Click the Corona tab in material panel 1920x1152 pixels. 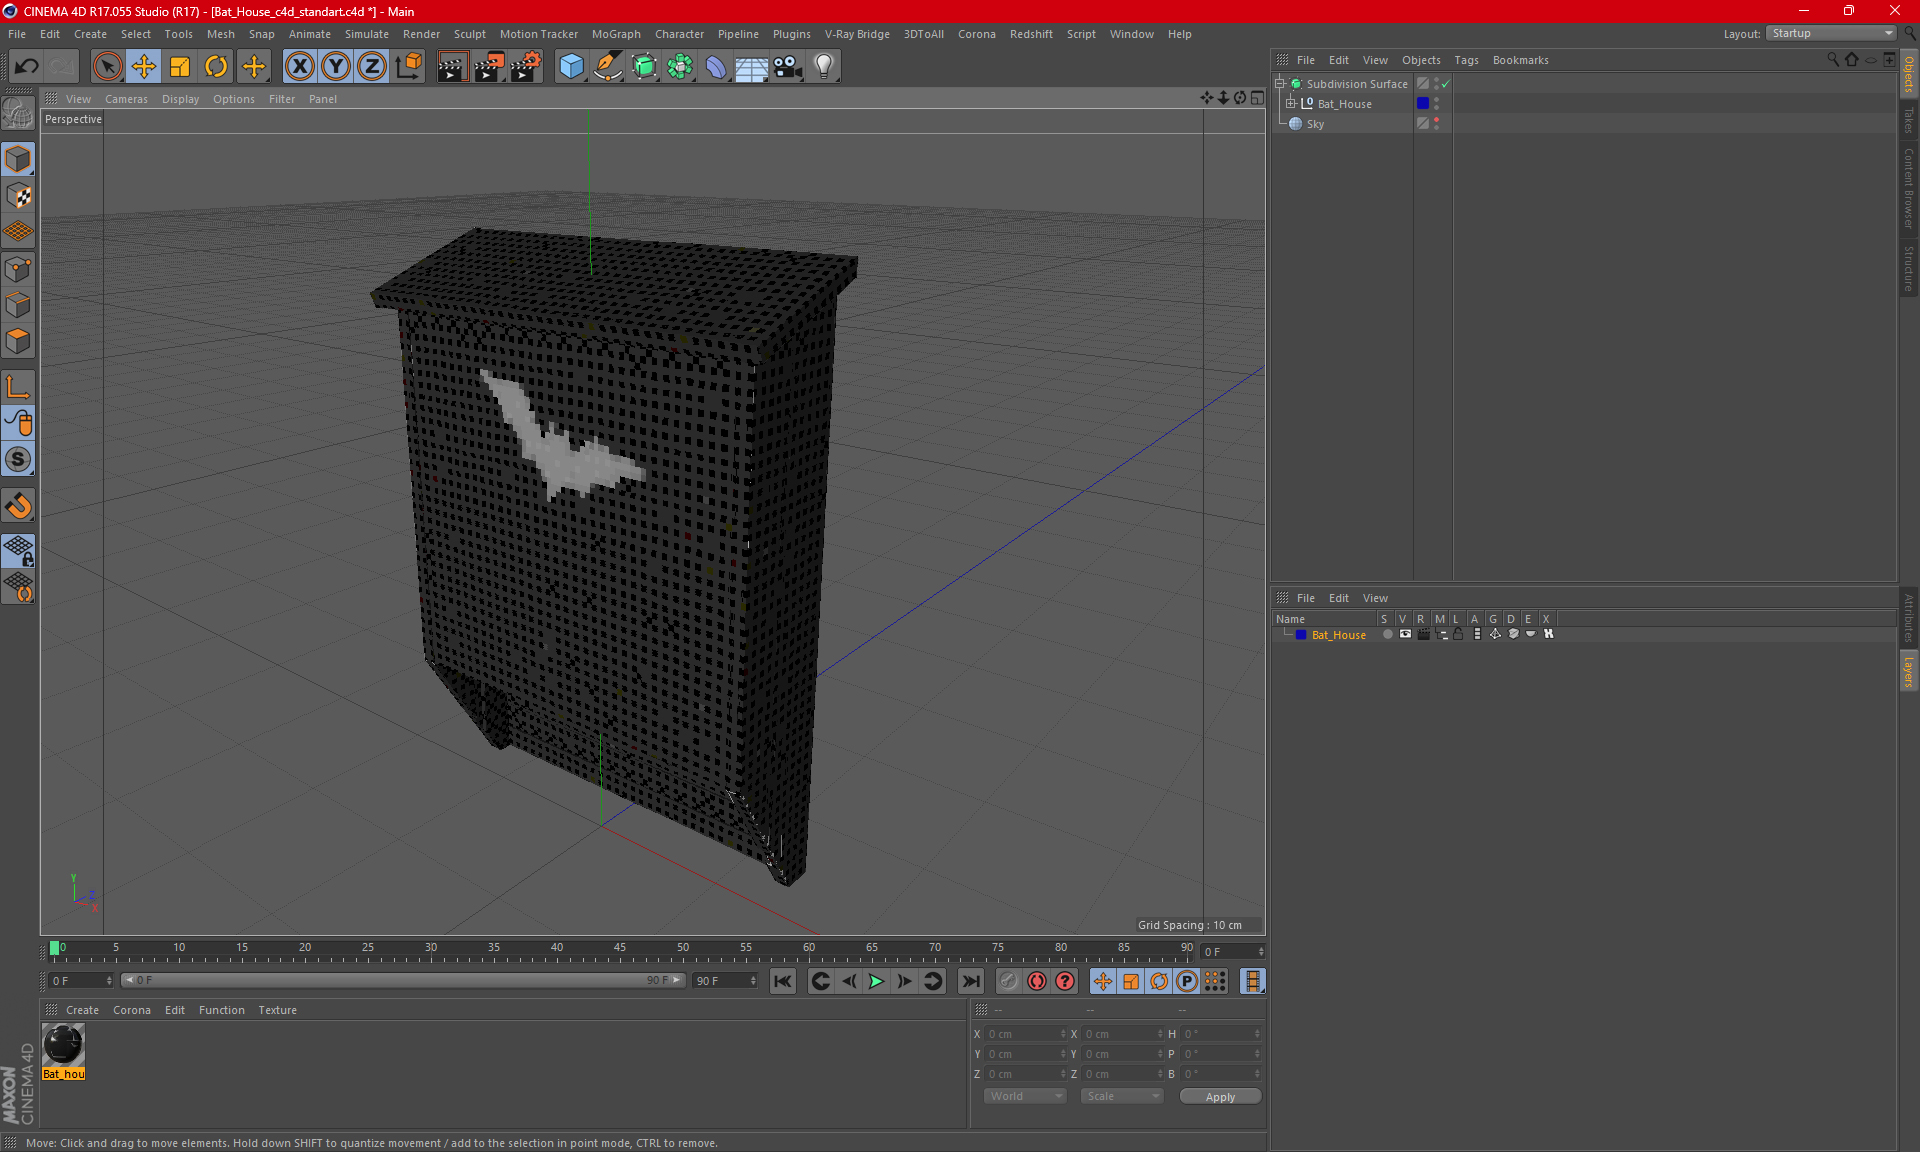click(x=132, y=1009)
